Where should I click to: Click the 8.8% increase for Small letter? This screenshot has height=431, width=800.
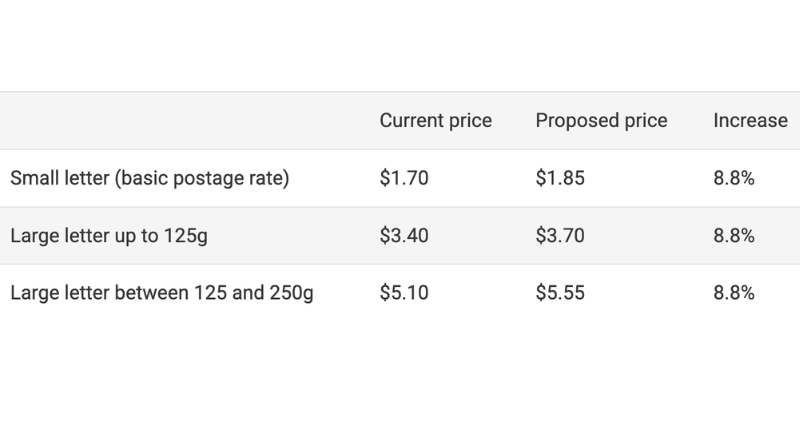[733, 179]
